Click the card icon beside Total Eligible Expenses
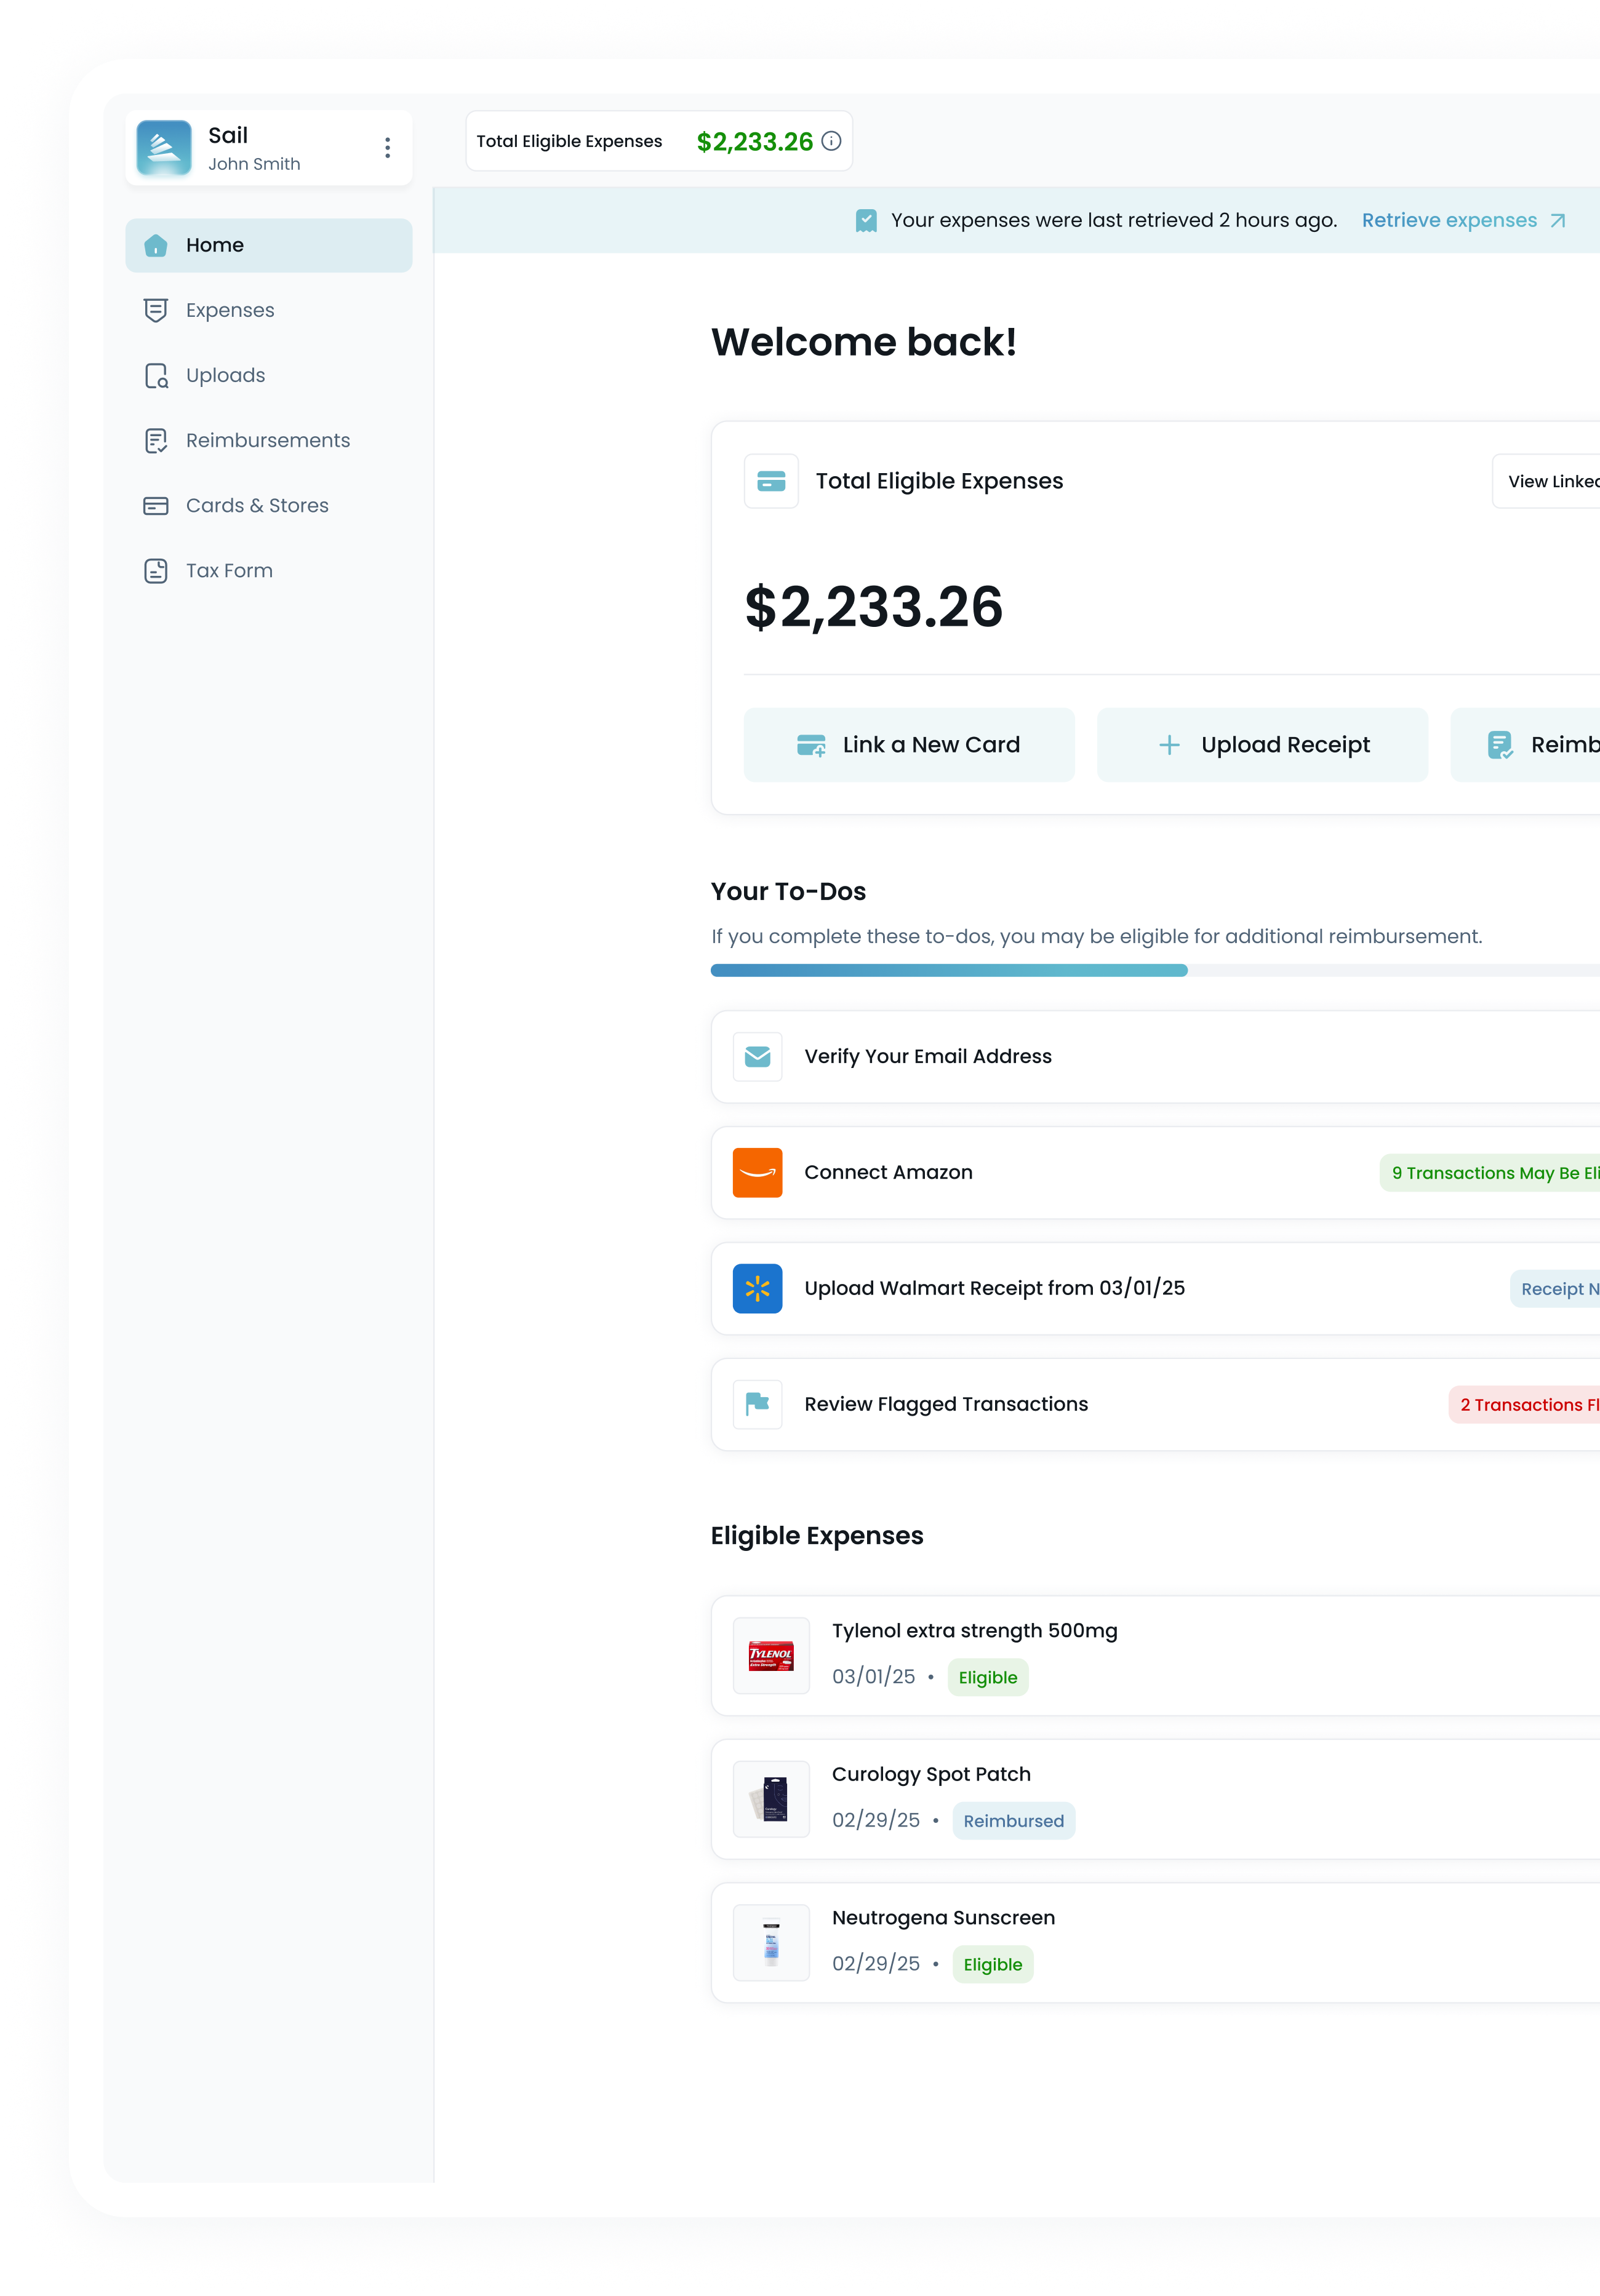Image resolution: width=1600 pixels, height=2296 pixels. point(771,481)
